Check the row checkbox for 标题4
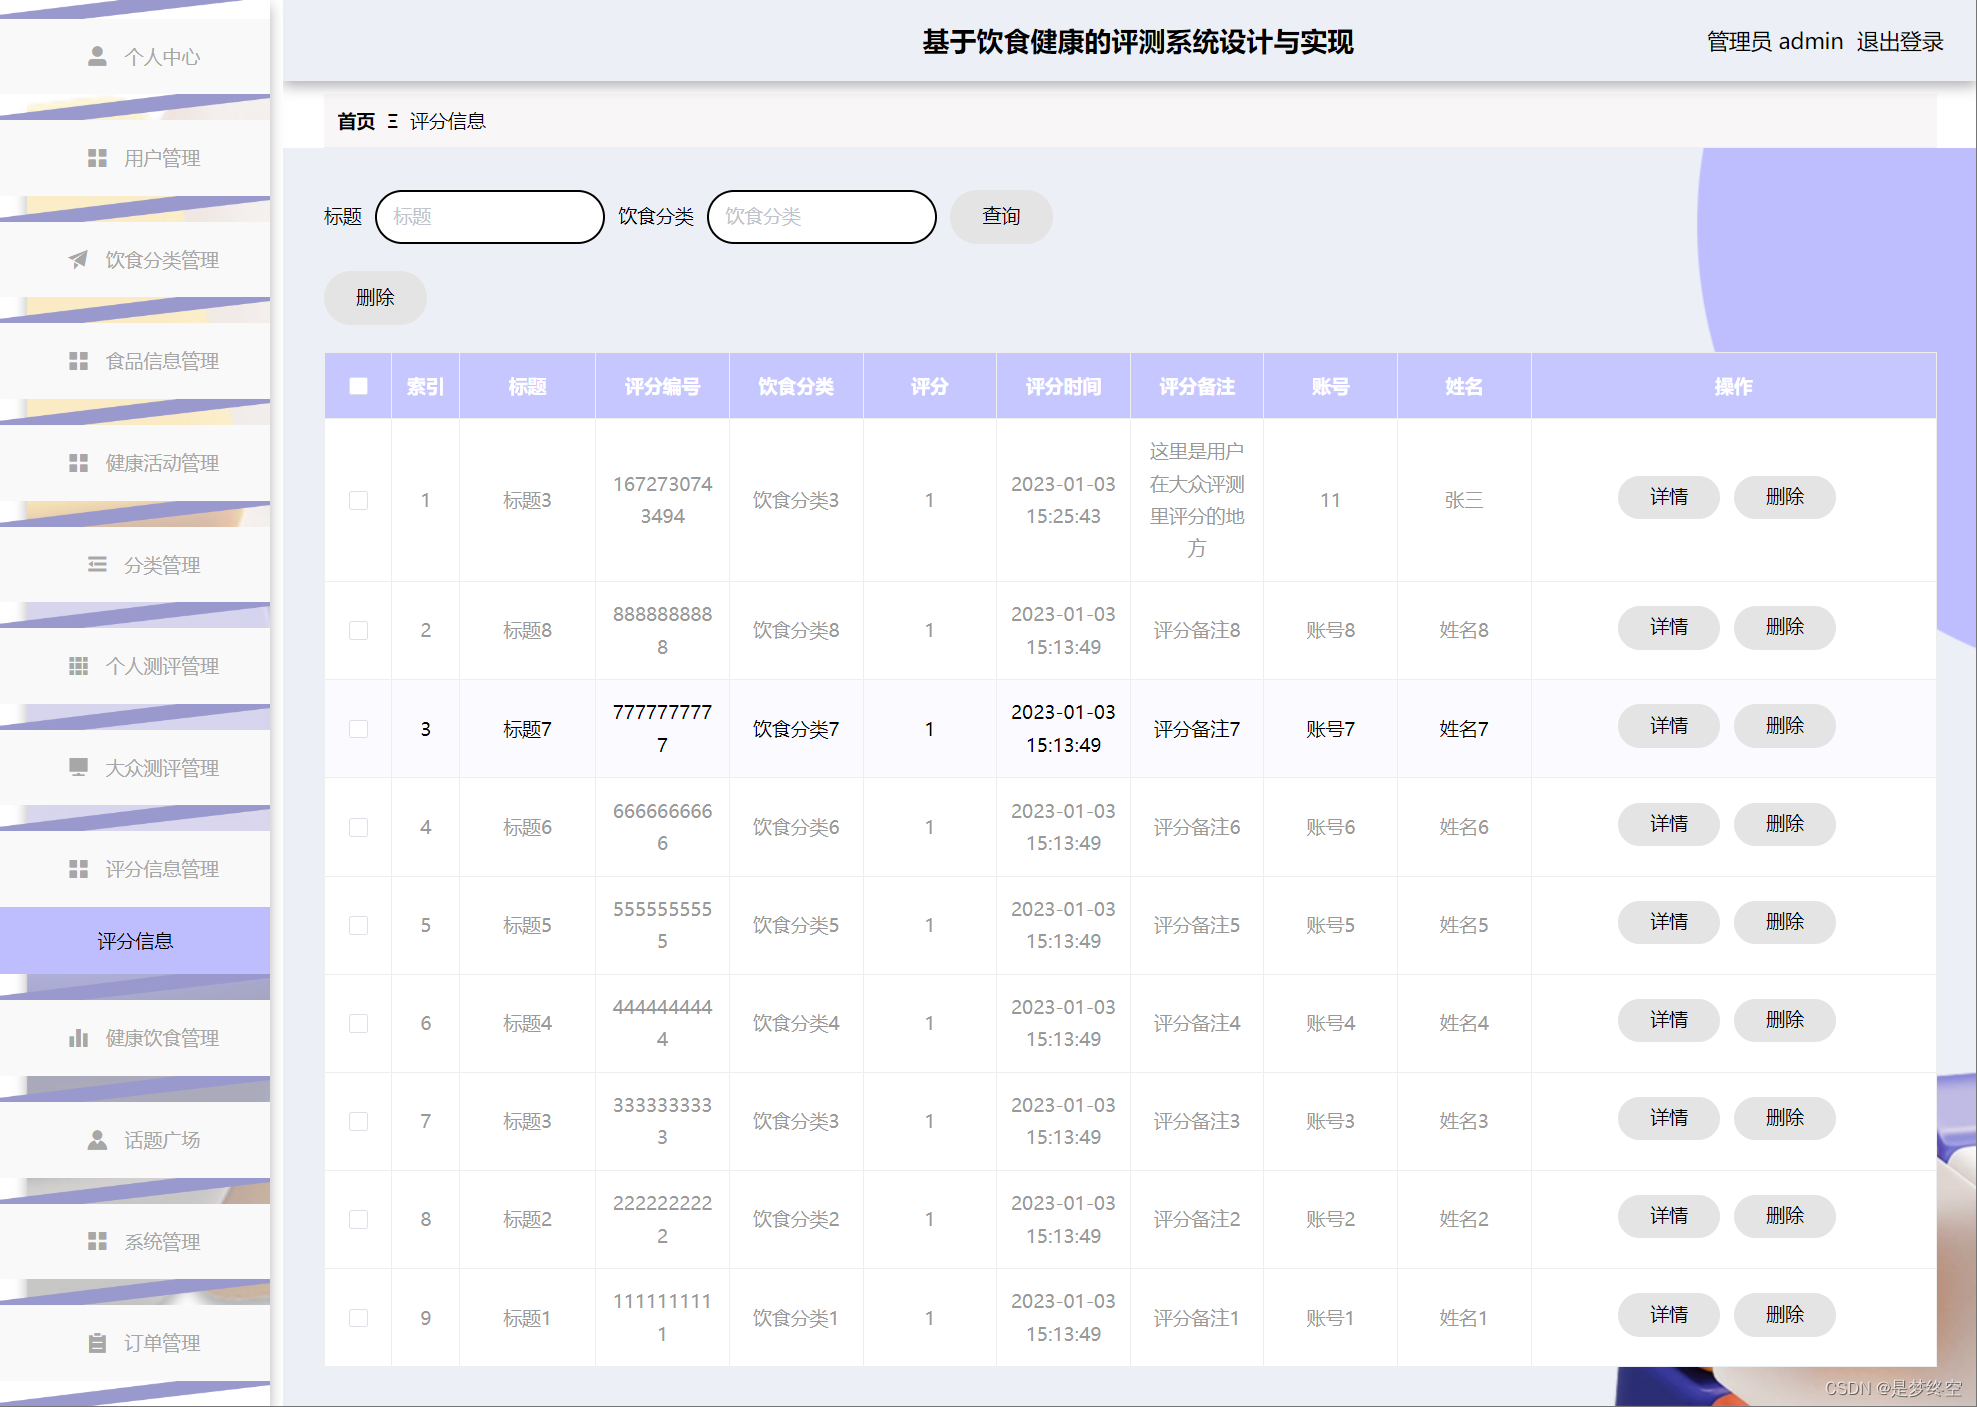1977x1407 pixels. pos(358,1023)
